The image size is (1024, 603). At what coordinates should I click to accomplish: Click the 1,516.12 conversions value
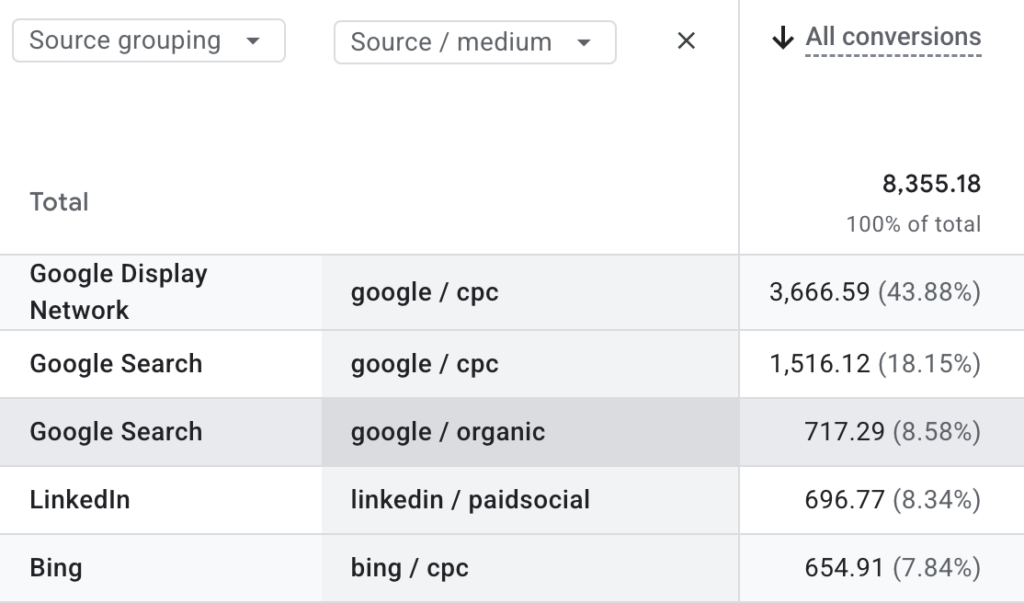click(820, 364)
